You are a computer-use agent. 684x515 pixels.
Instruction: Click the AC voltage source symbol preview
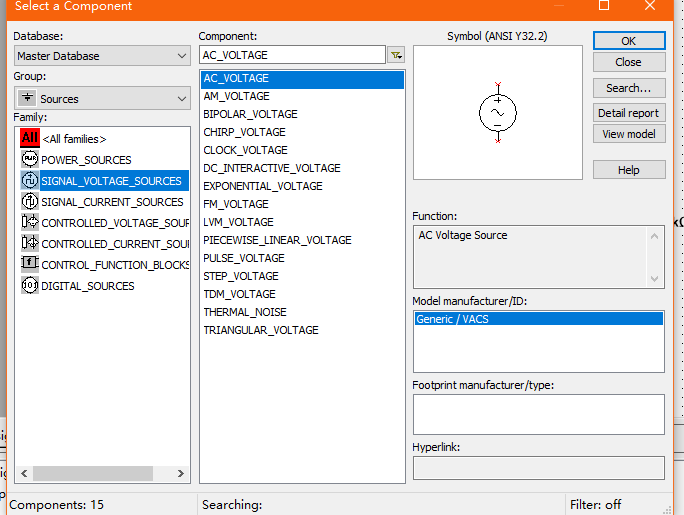click(498, 113)
